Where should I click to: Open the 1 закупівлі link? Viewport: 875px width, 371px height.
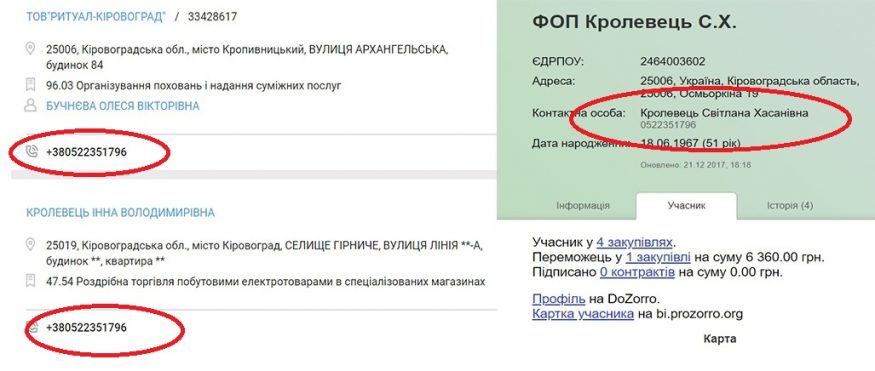(658, 257)
